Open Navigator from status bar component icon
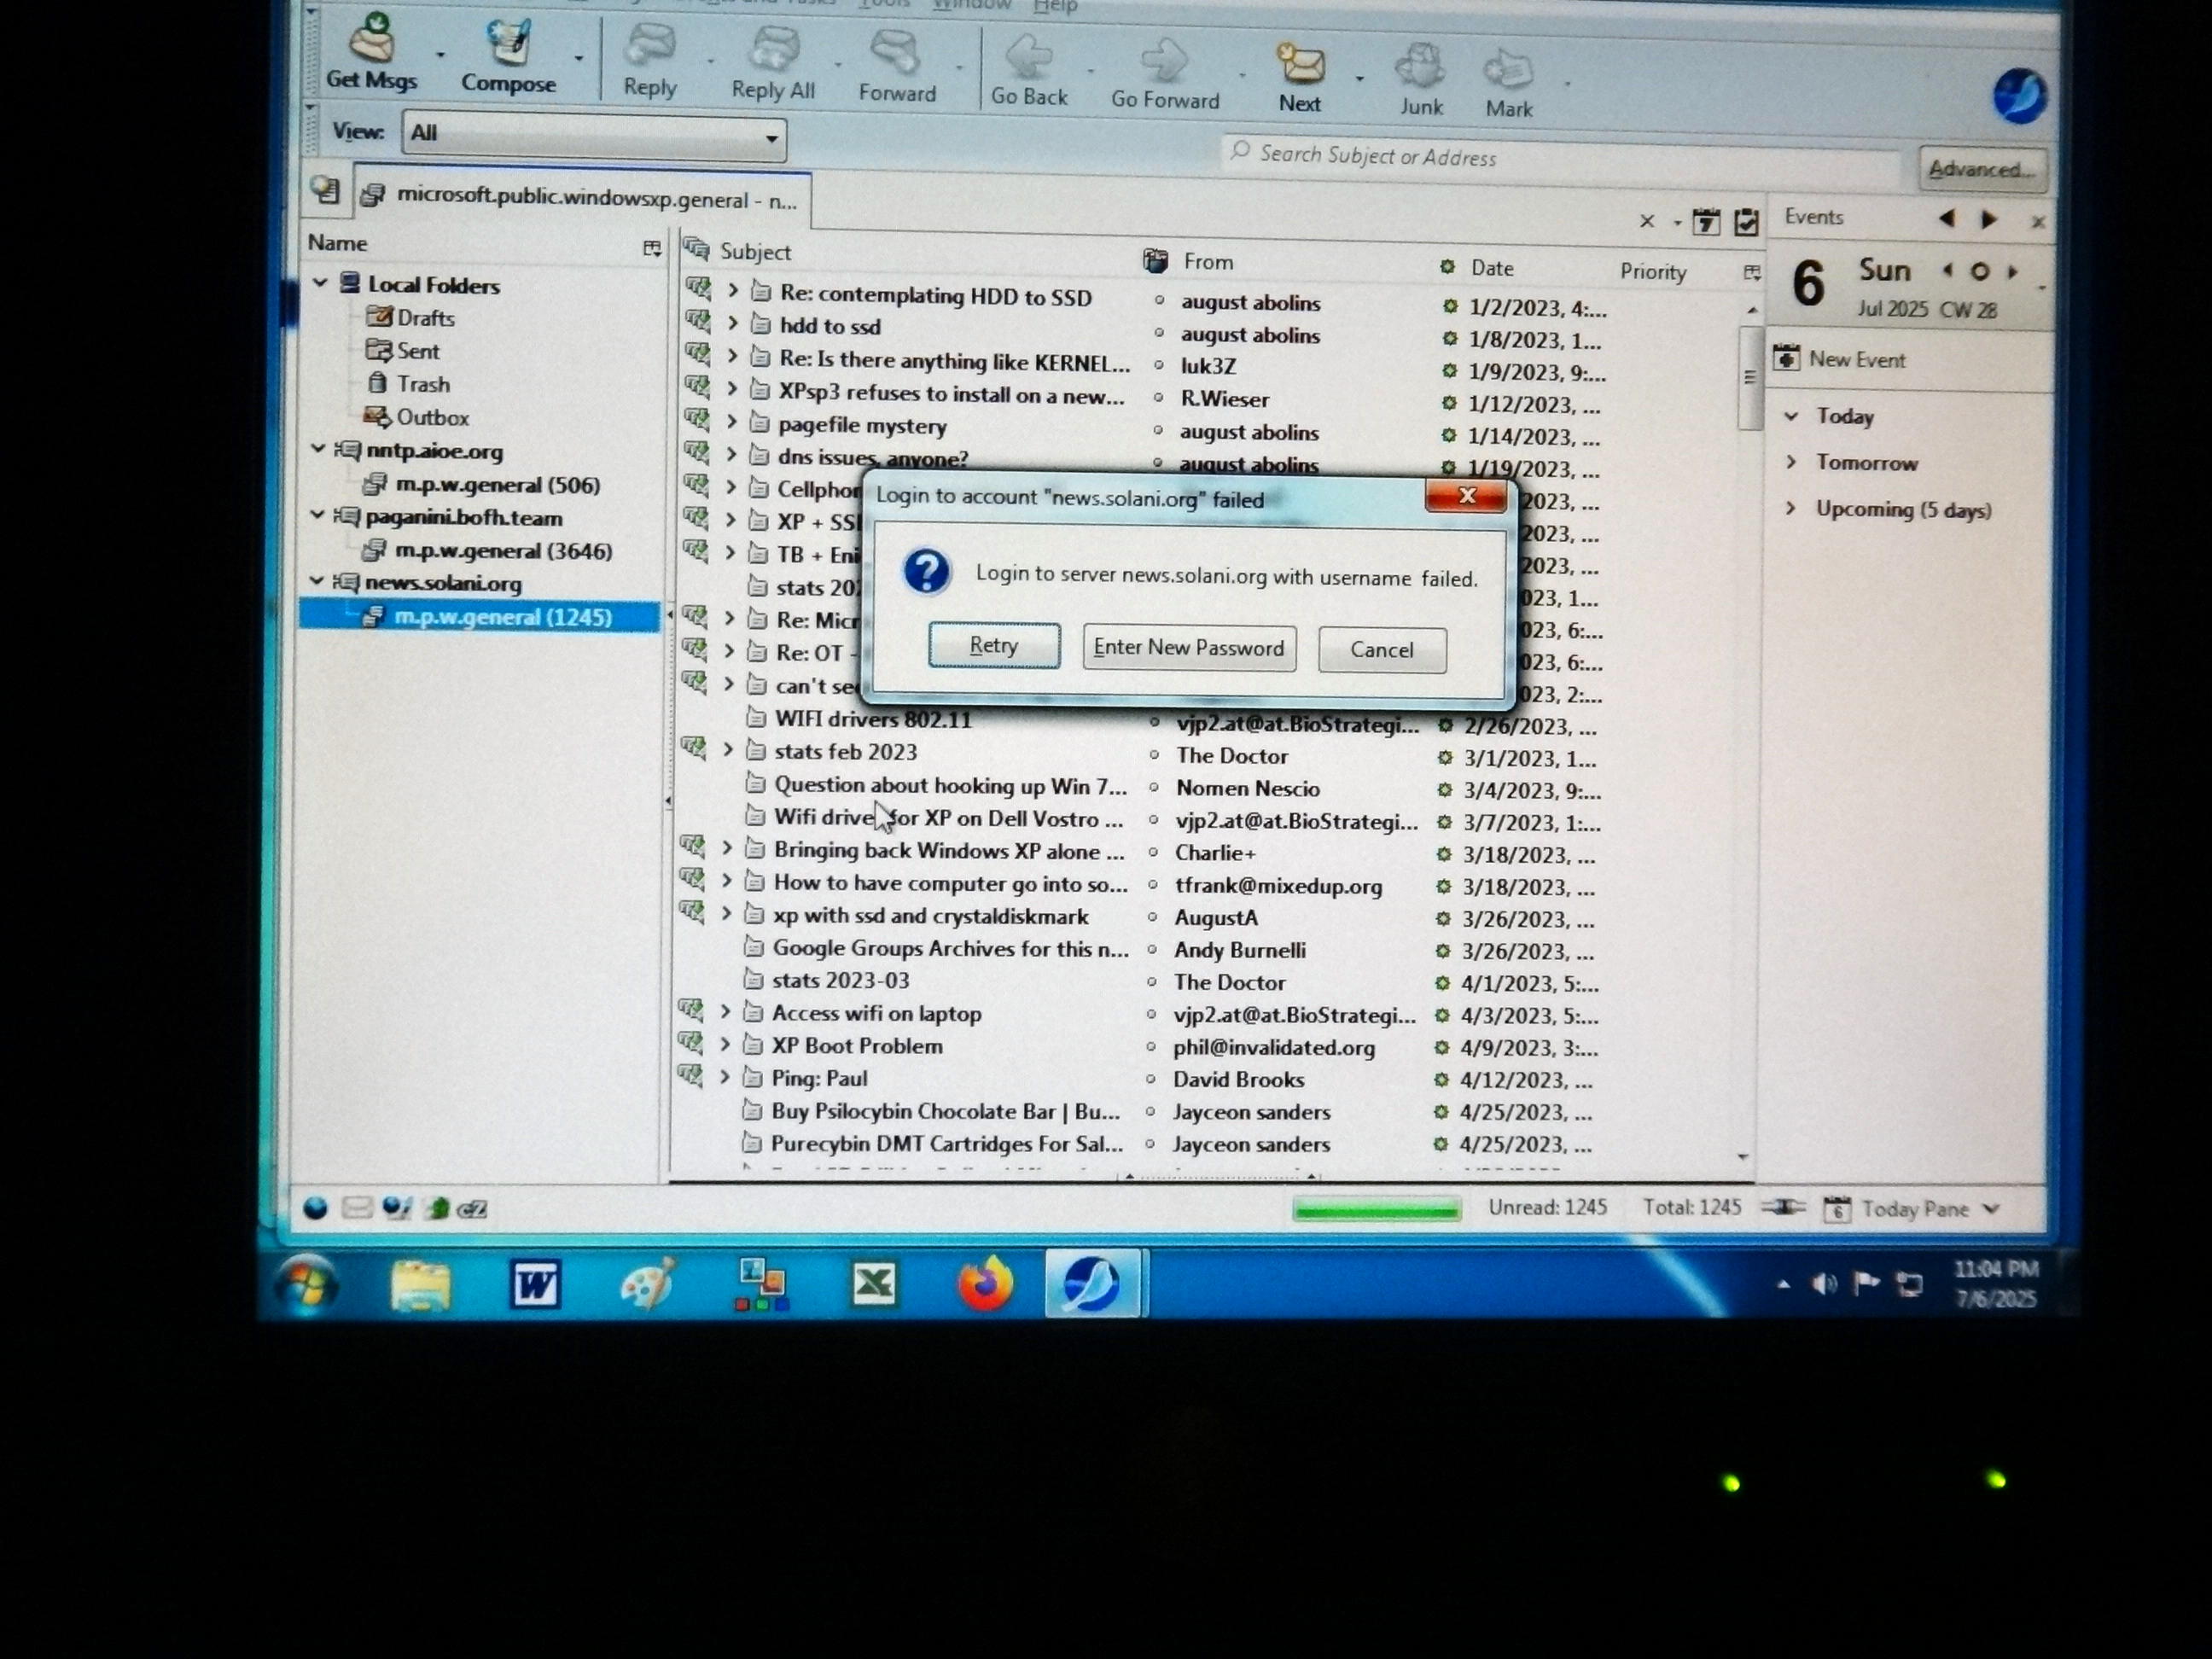This screenshot has height=1659, width=2212. click(x=315, y=1208)
